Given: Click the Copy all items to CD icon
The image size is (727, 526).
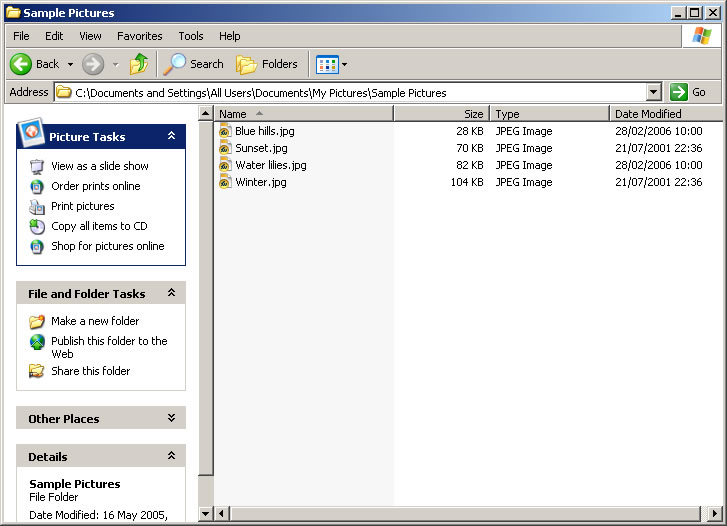Looking at the screenshot, I should coord(37,226).
